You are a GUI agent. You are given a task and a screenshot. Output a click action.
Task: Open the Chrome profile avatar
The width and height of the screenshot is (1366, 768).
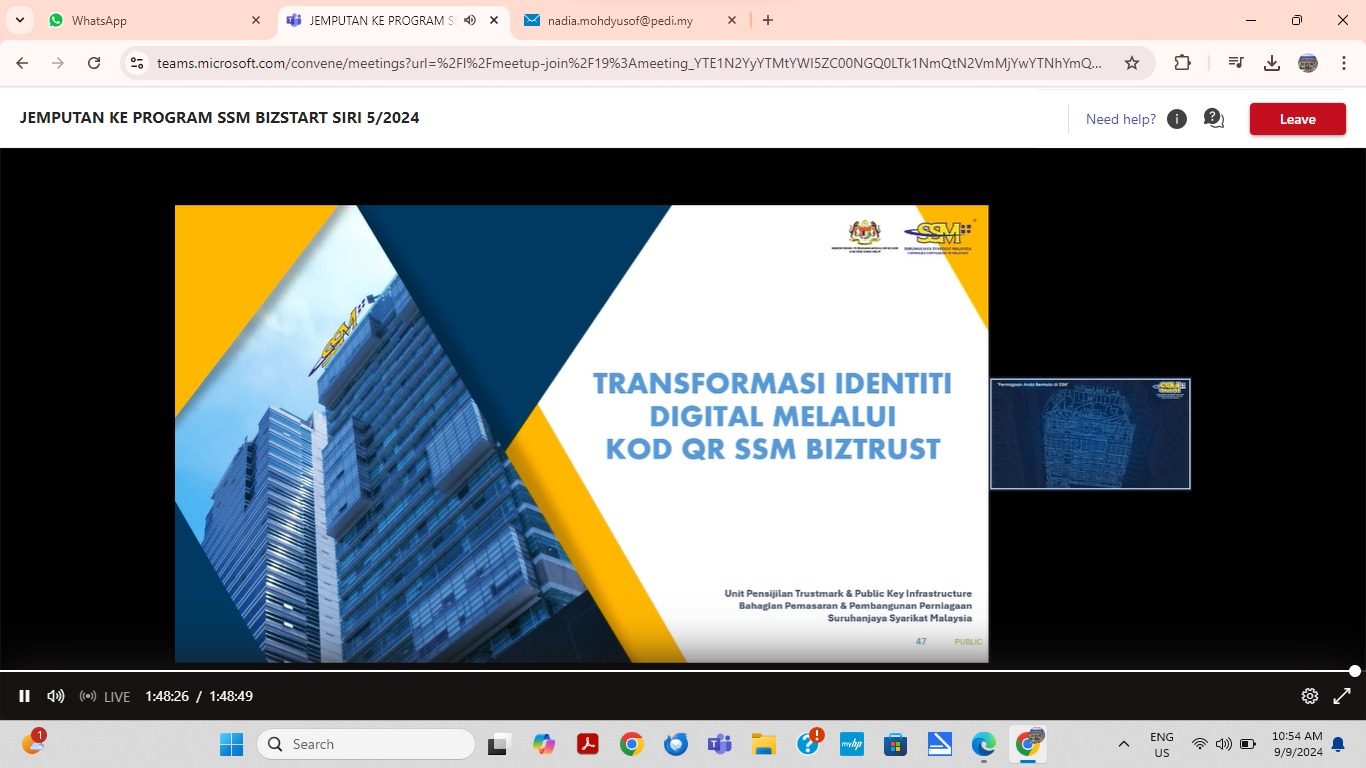[x=1308, y=63]
